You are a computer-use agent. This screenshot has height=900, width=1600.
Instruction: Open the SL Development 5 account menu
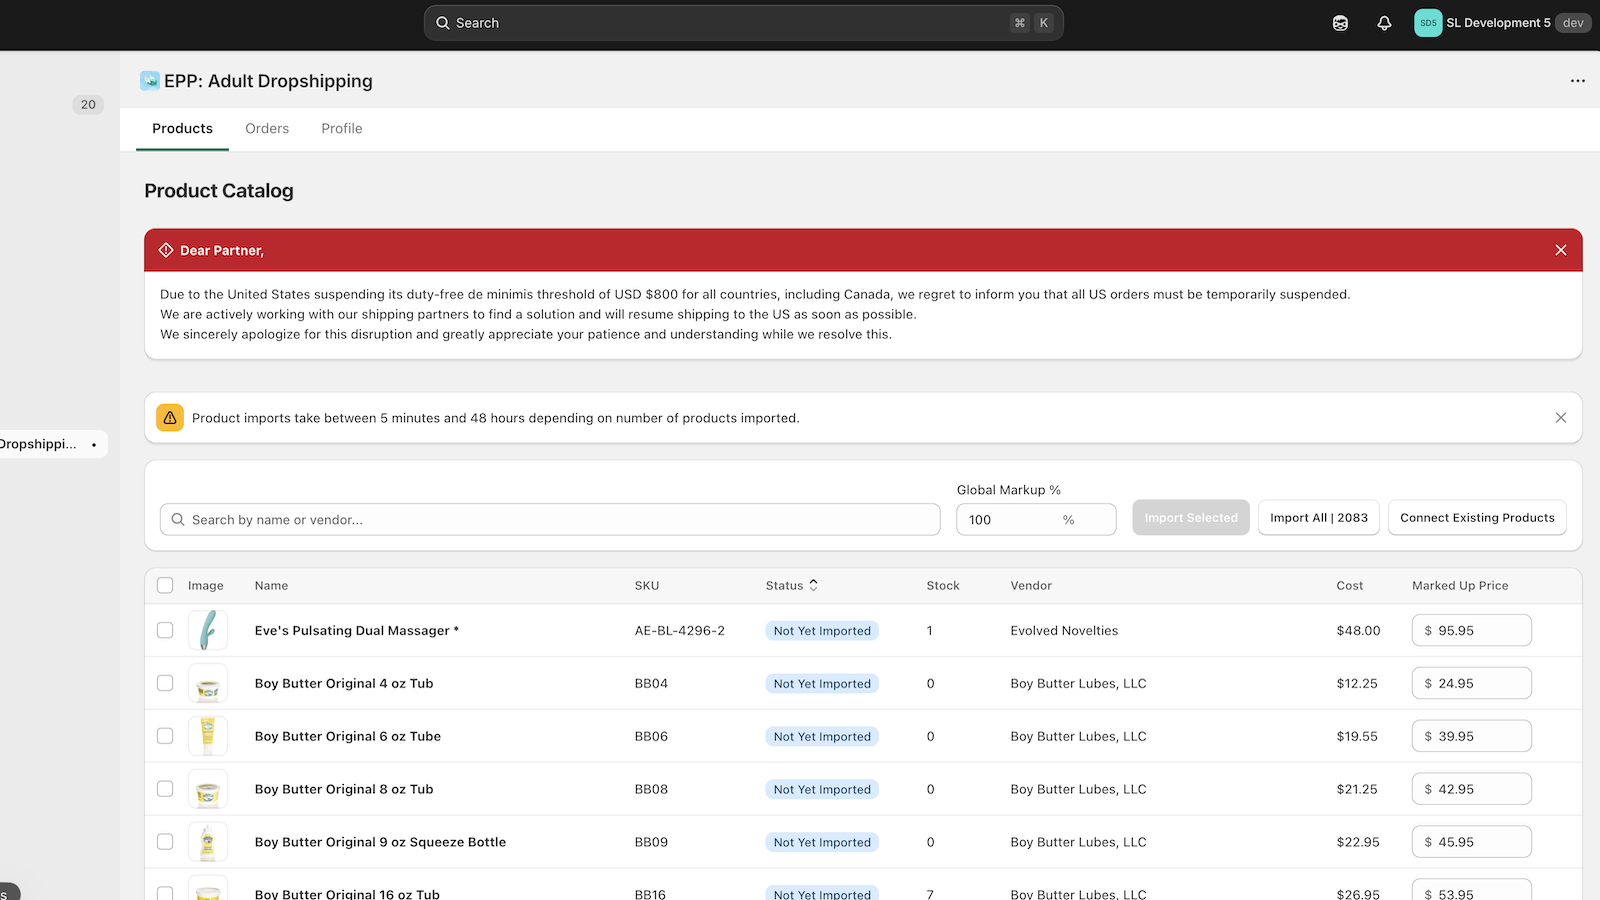coord(1501,23)
